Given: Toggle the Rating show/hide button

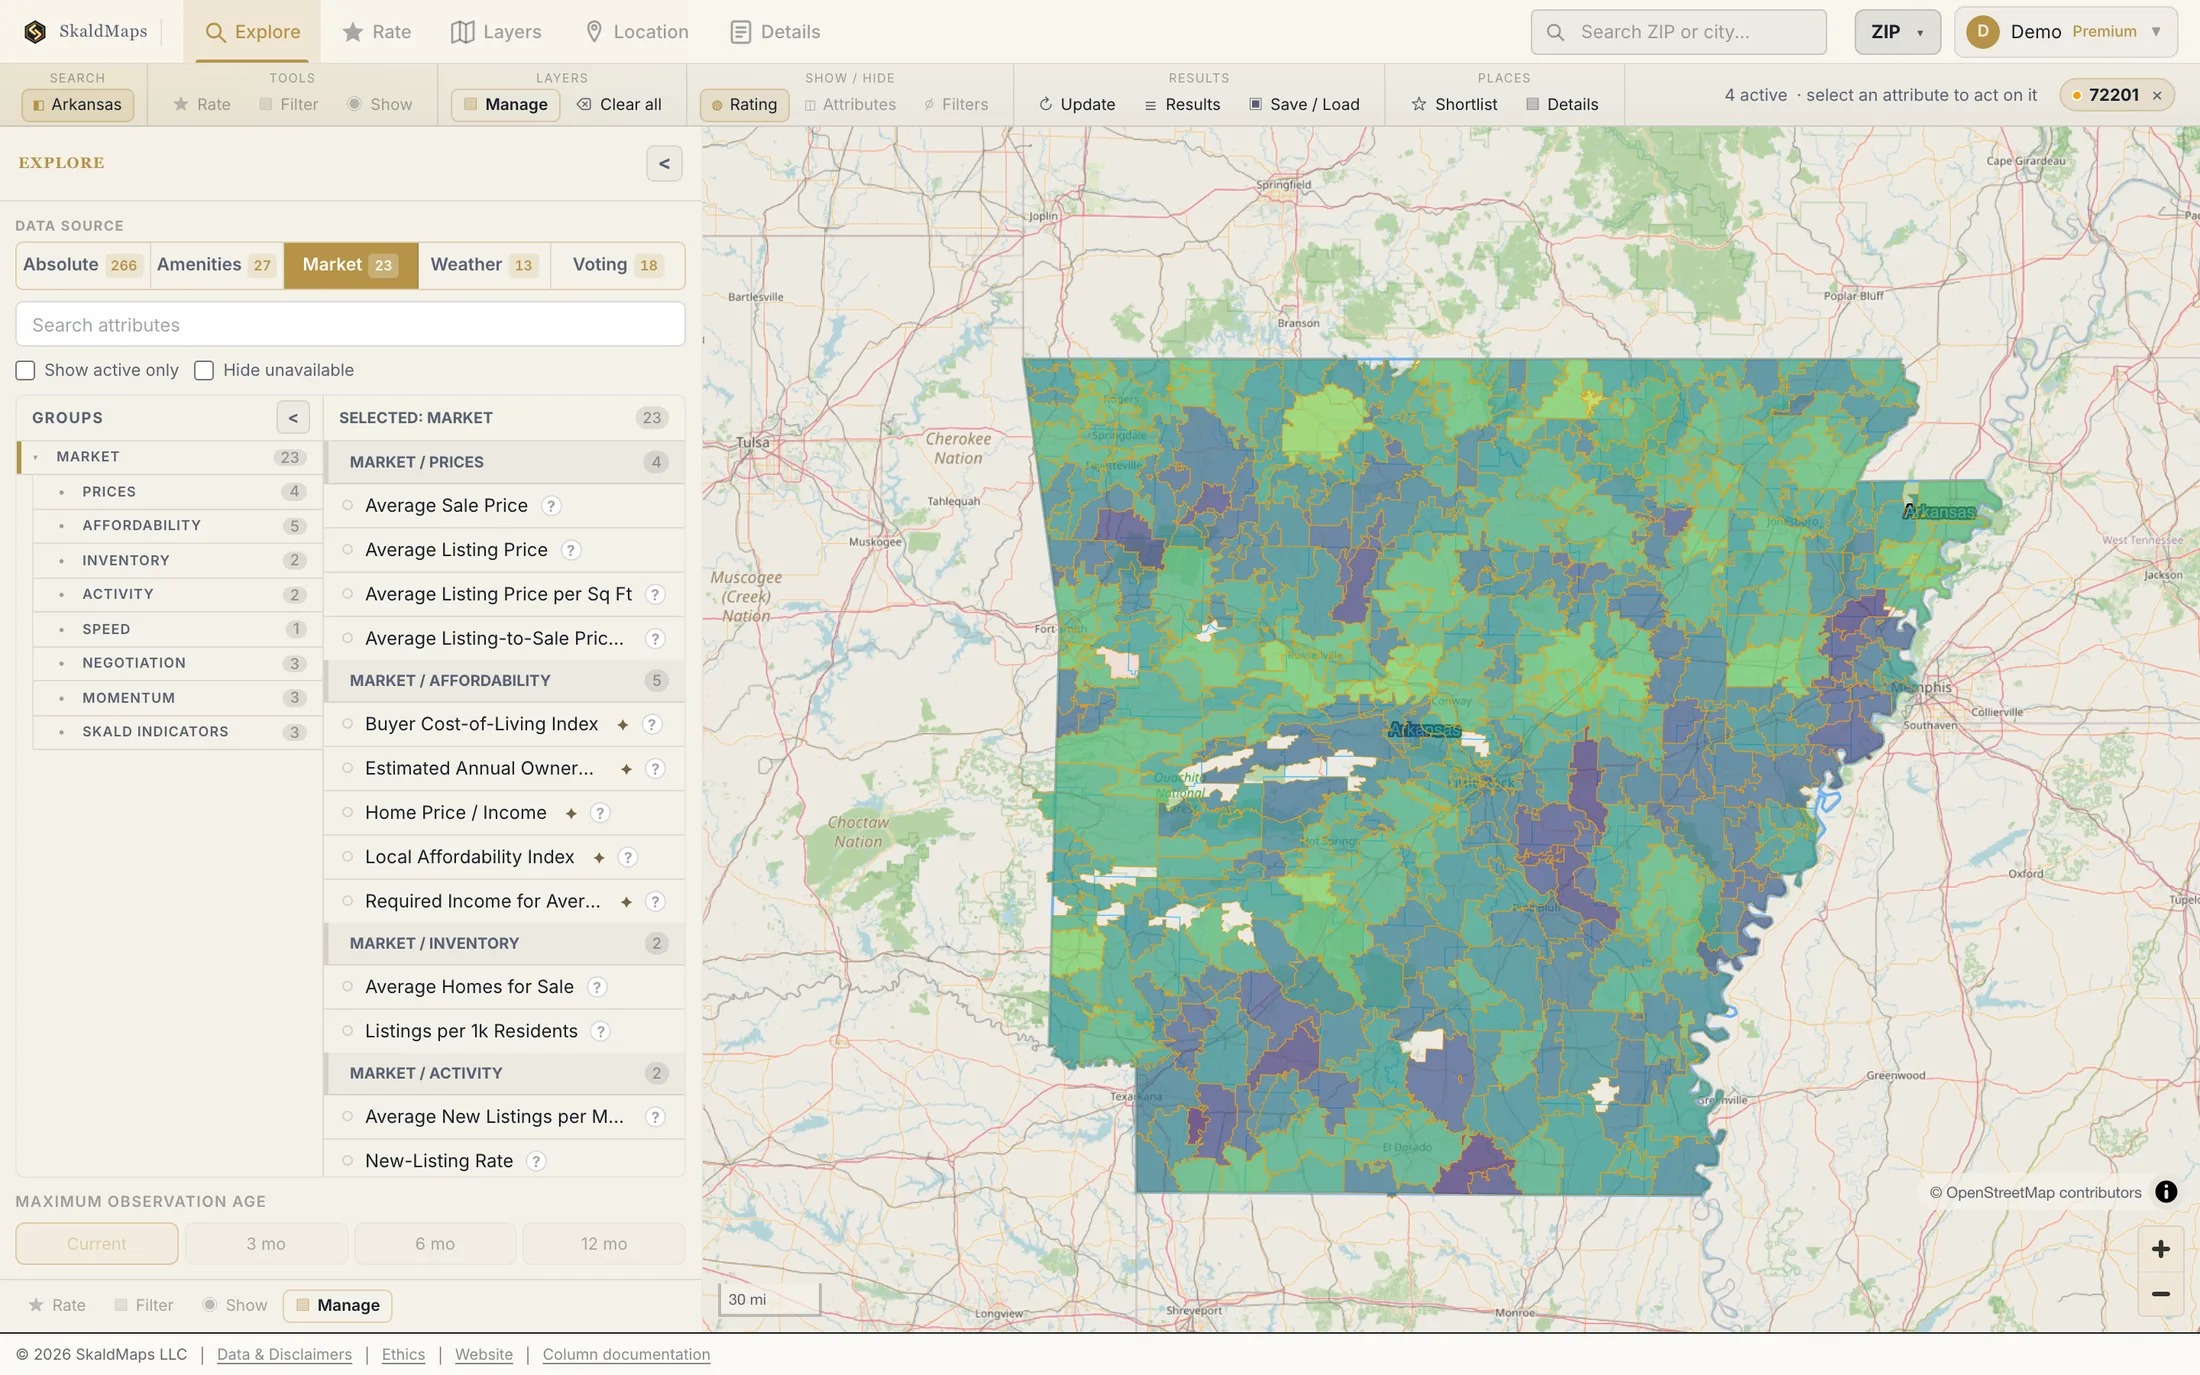Looking at the screenshot, I should pyautogui.click(x=744, y=104).
